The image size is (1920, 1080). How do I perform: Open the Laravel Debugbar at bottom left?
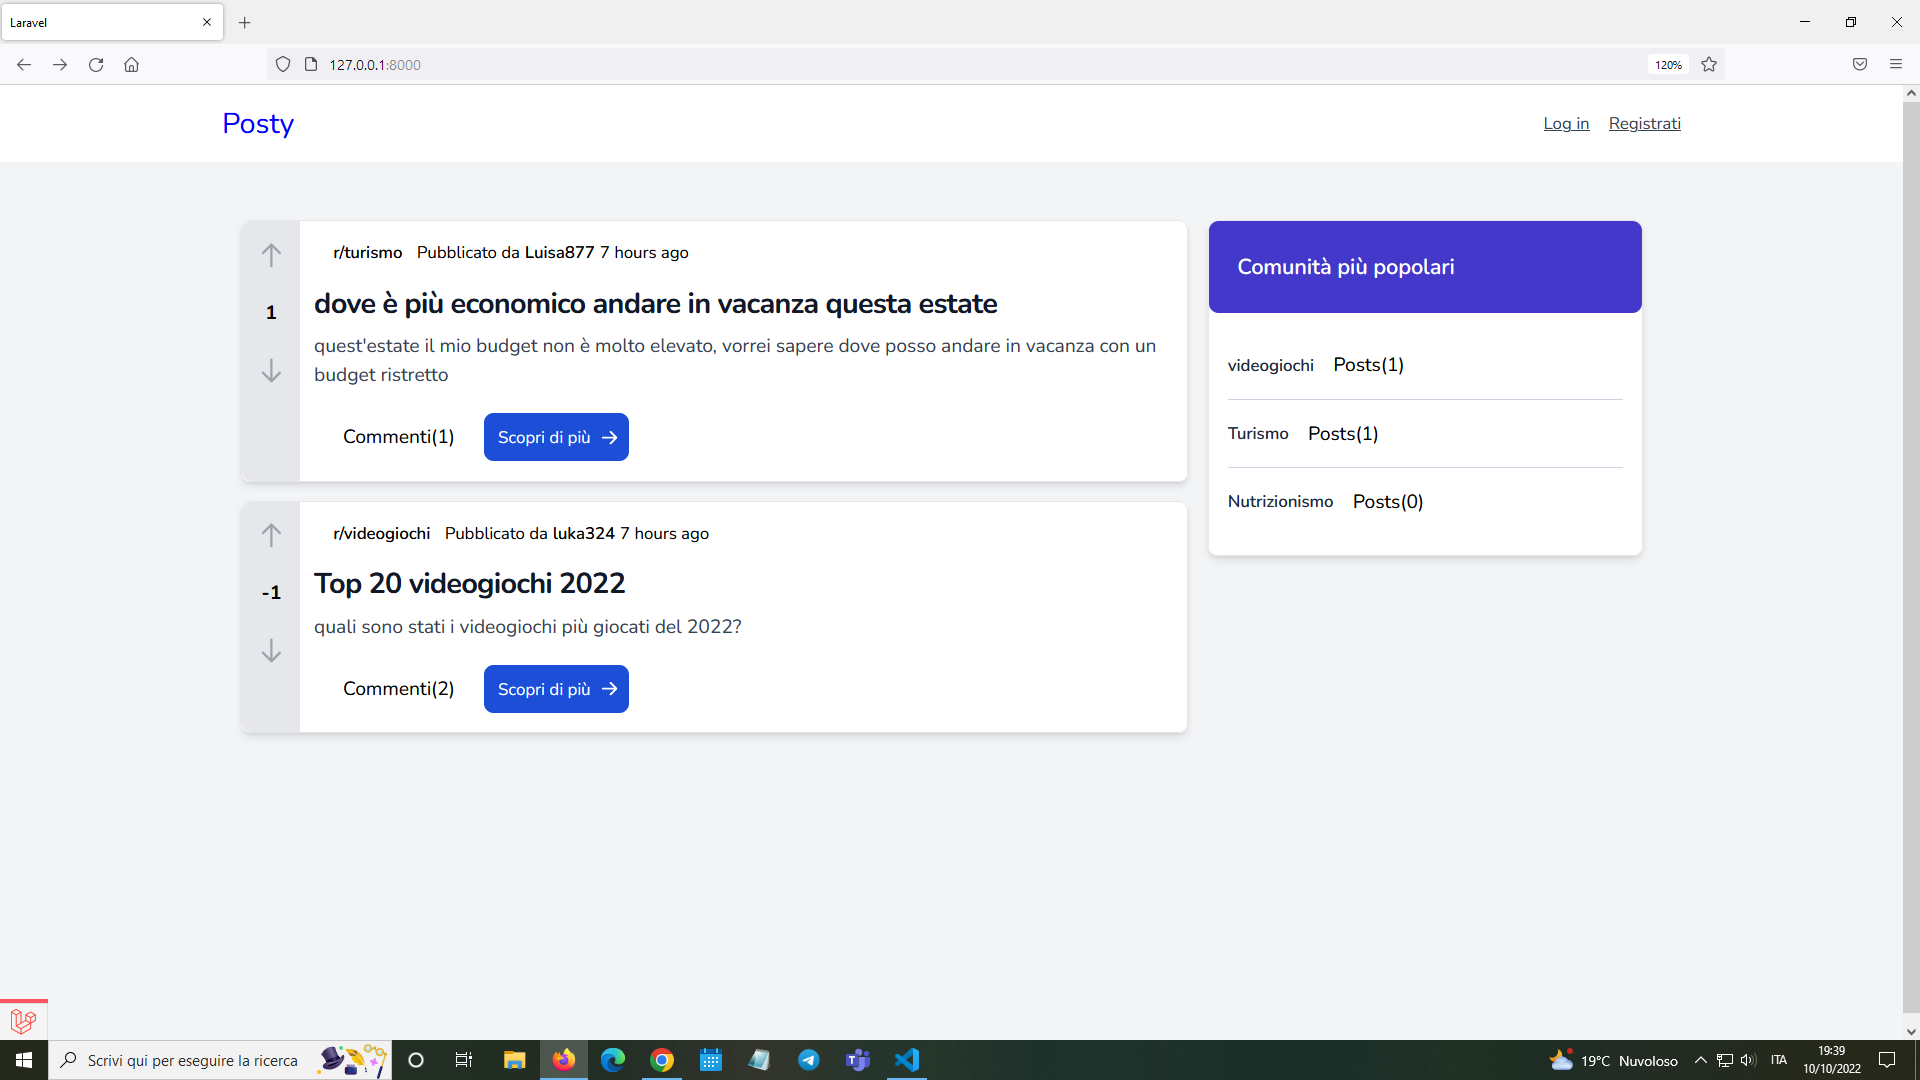[22, 1020]
